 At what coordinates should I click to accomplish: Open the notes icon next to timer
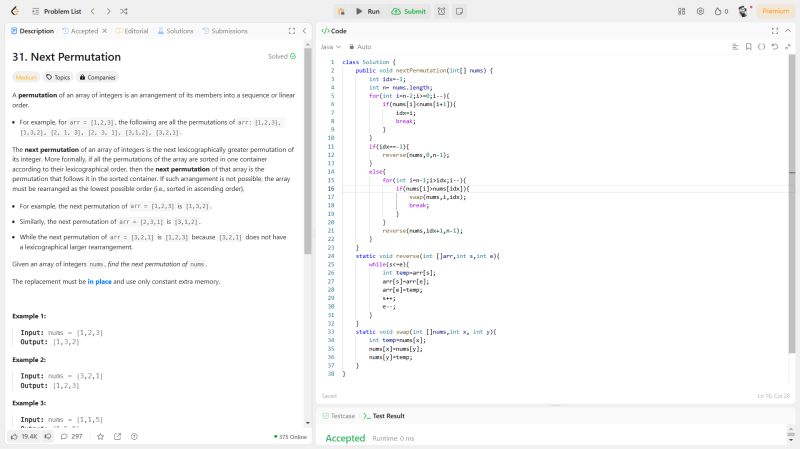coord(459,11)
